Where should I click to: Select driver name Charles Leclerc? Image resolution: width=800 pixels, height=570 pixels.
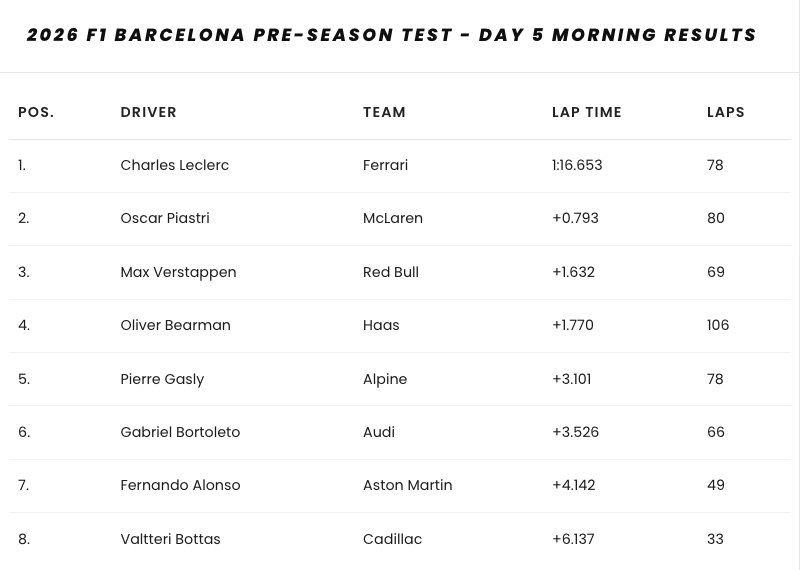coord(174,165)
